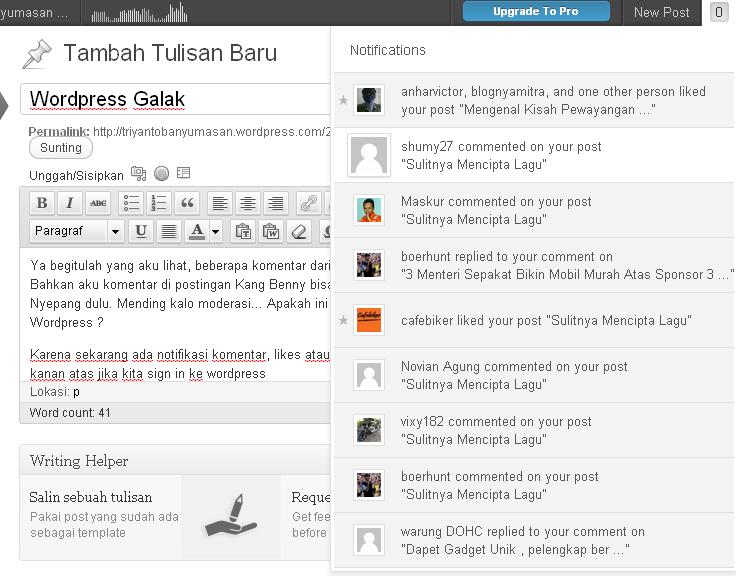Paste as plain text

242,231
